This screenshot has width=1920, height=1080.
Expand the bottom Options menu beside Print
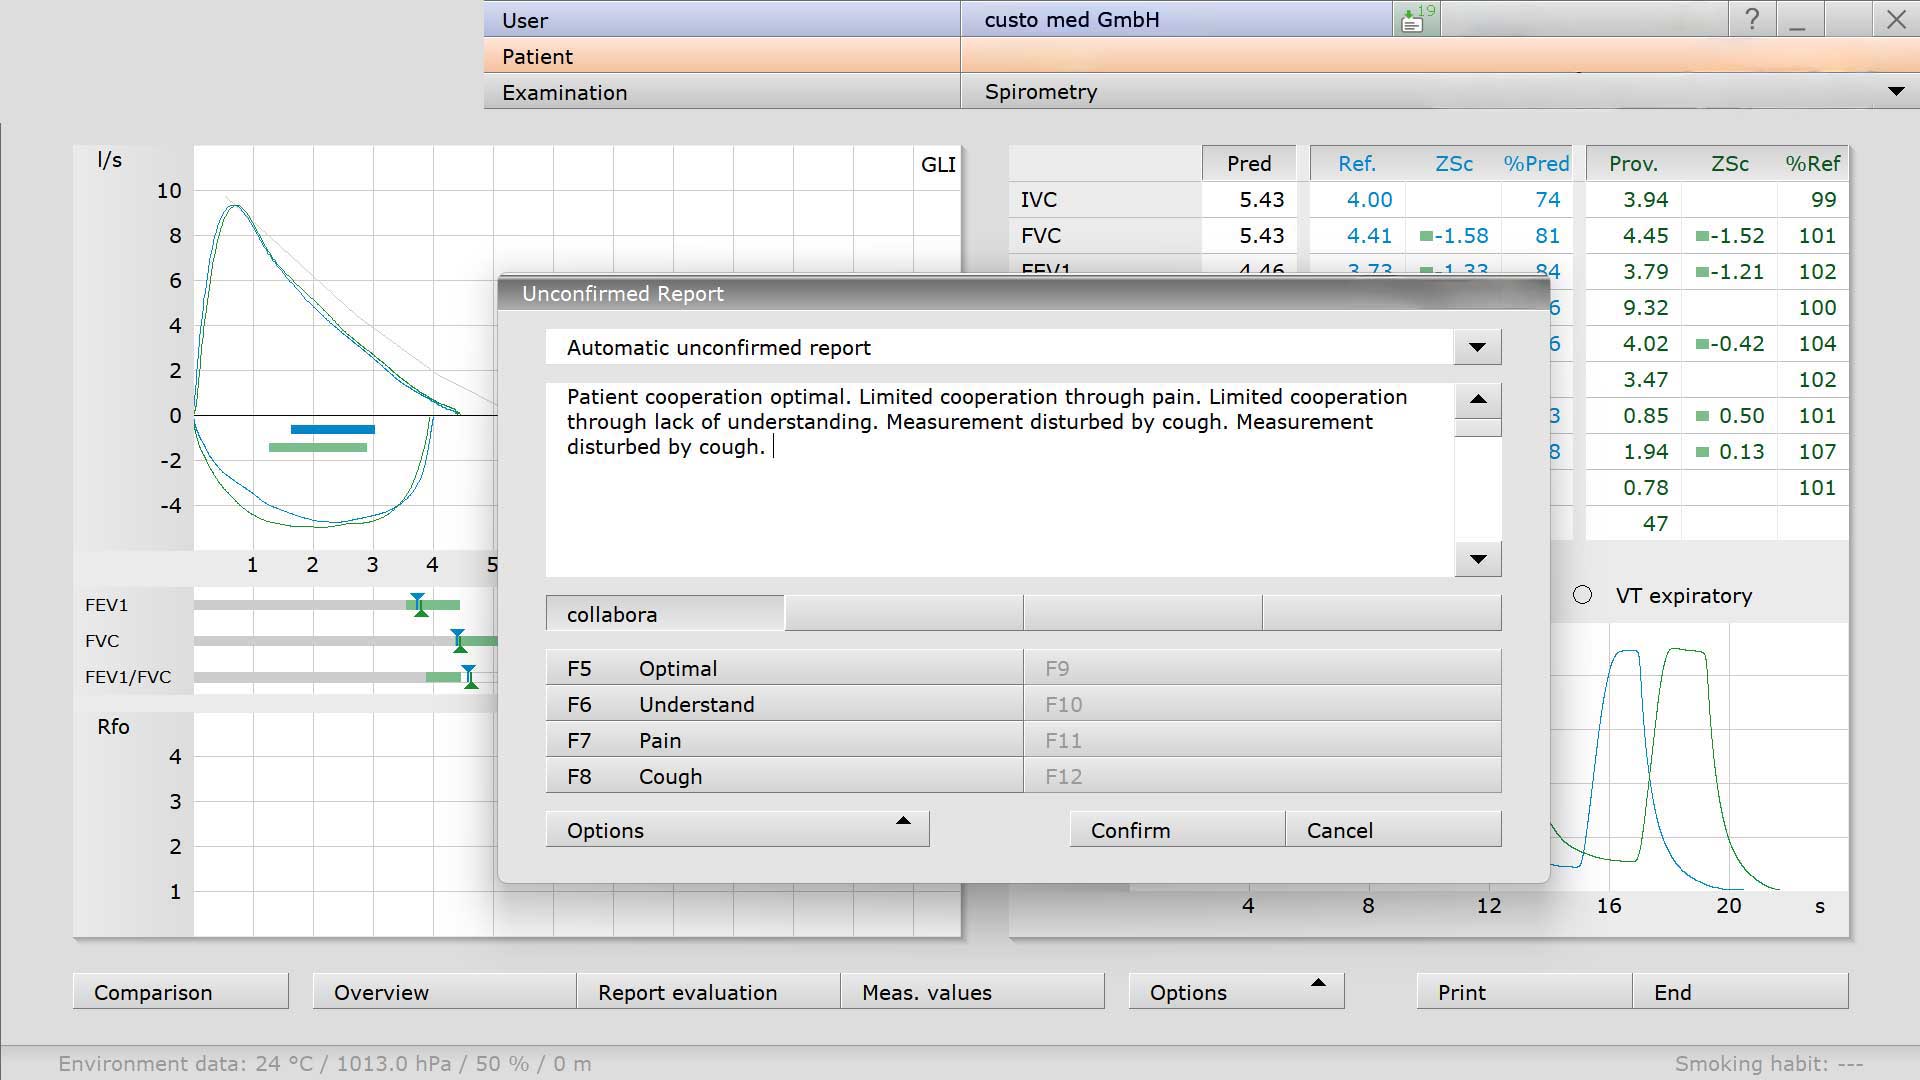click(1236, 992)
